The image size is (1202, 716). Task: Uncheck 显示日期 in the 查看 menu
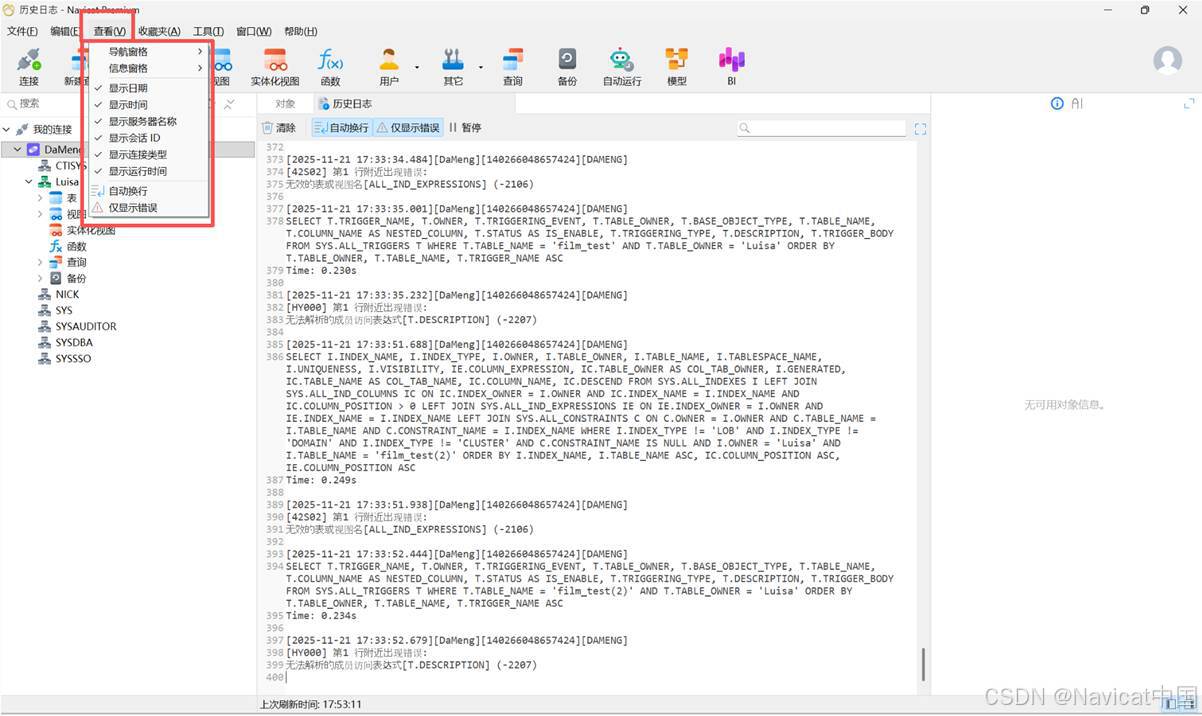click(149, 88)
